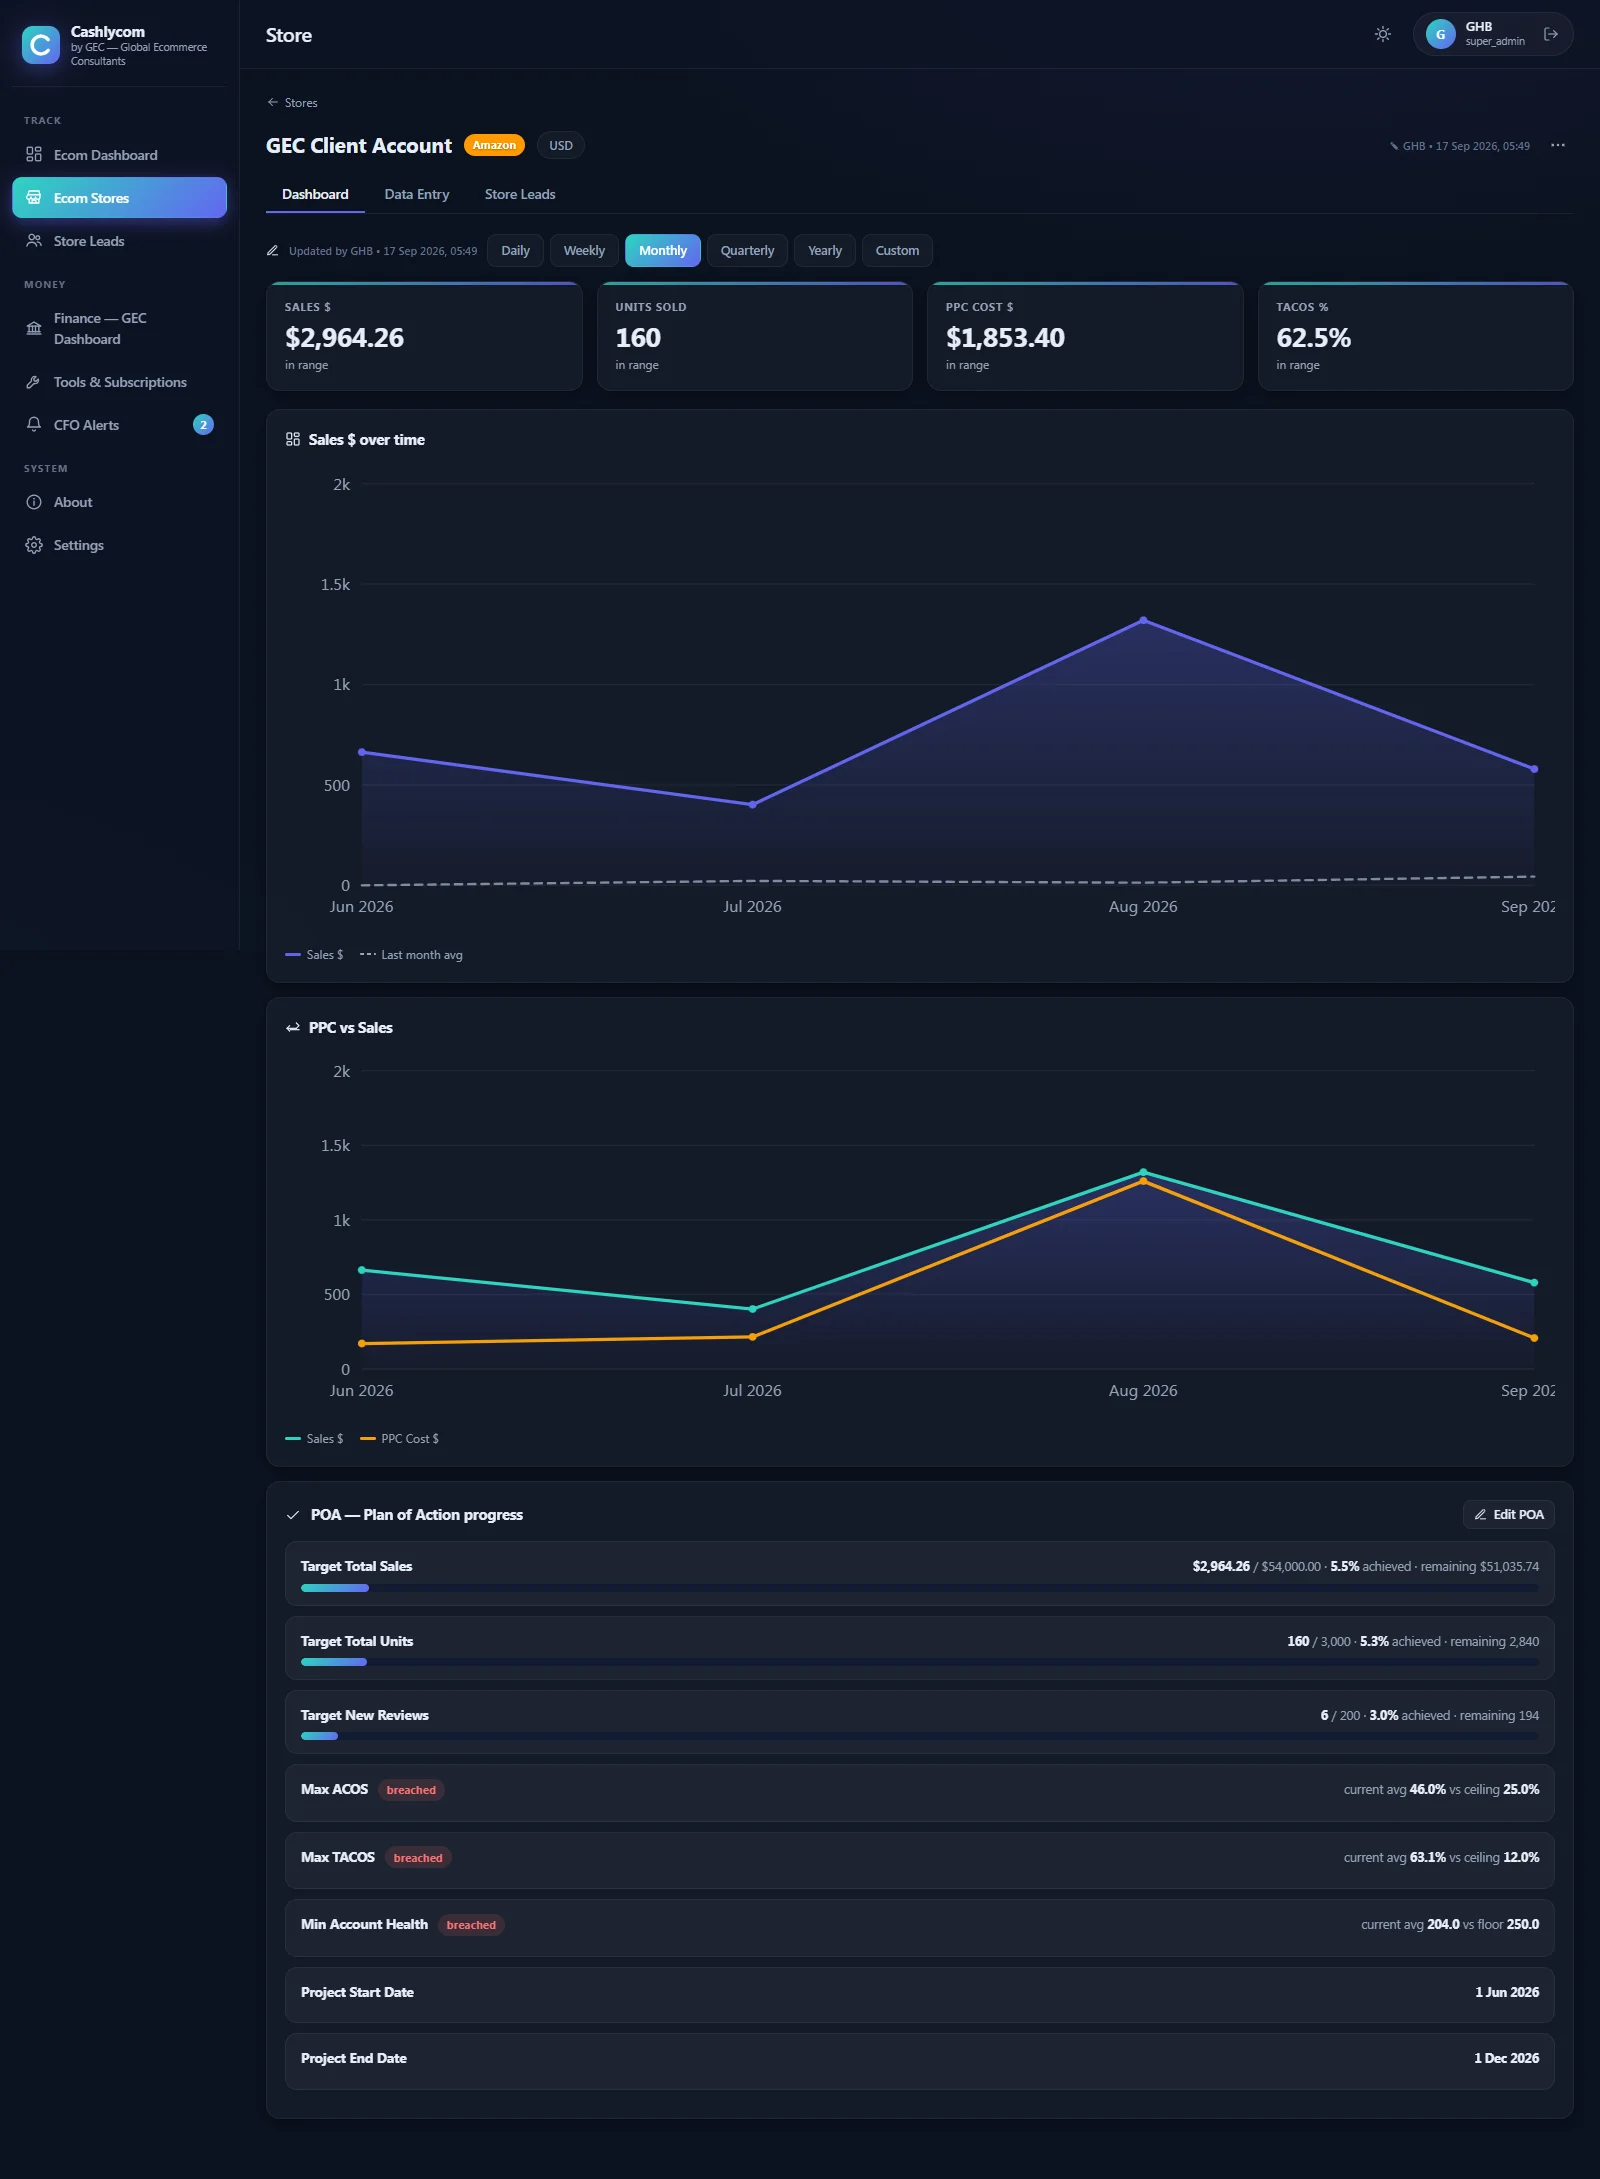Choose the Custom date range

pos(897,251)
